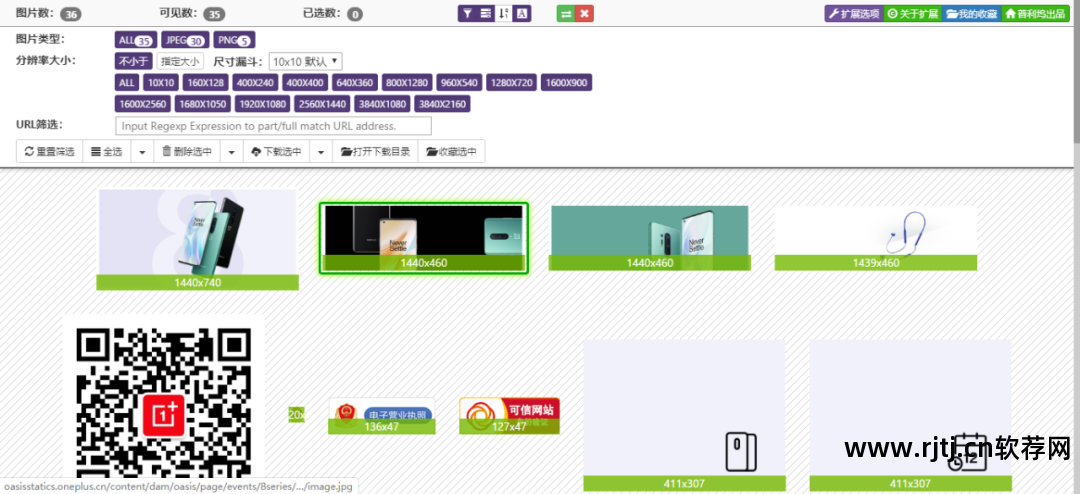Select the 指定大小 resolution mode
This screenshot has width=1080, height=494.
pyautogui.click(x=180, y=61)
